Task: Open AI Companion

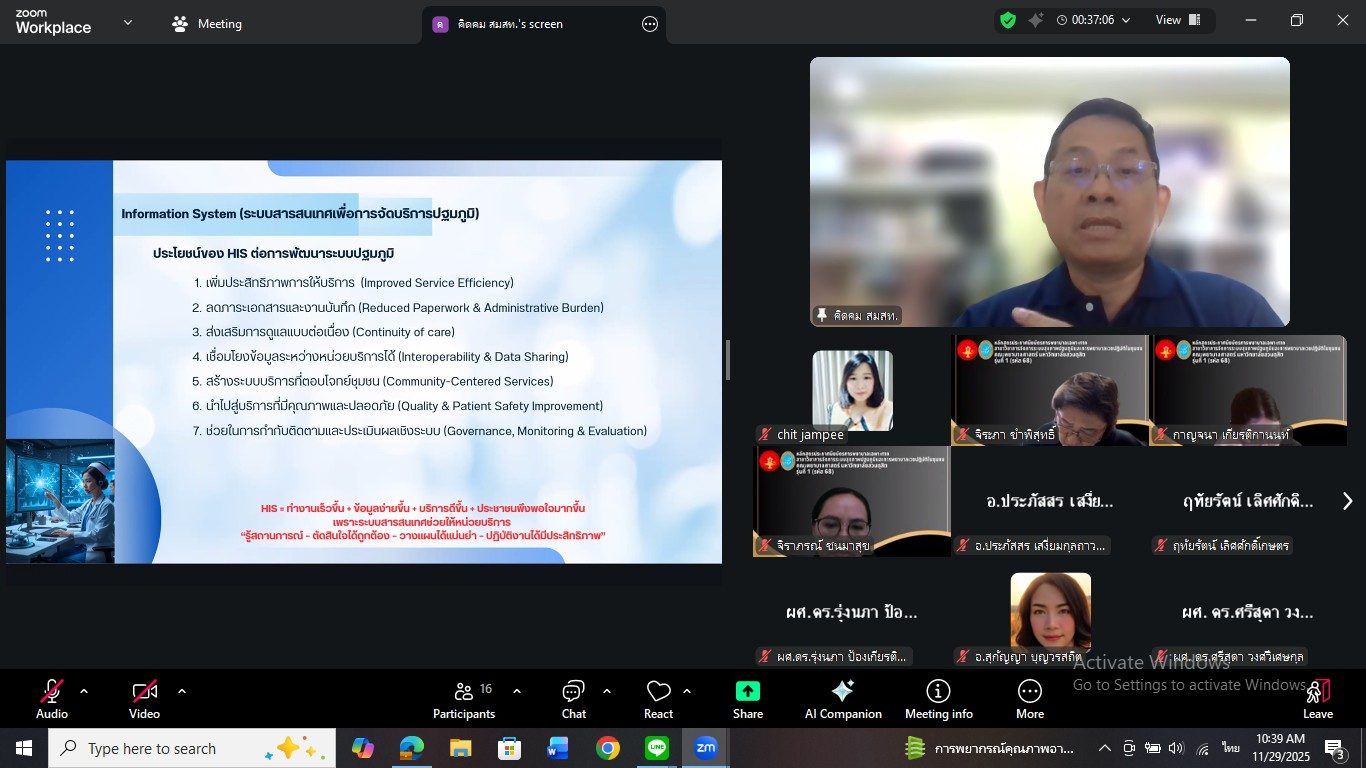Action: (843, 700)
